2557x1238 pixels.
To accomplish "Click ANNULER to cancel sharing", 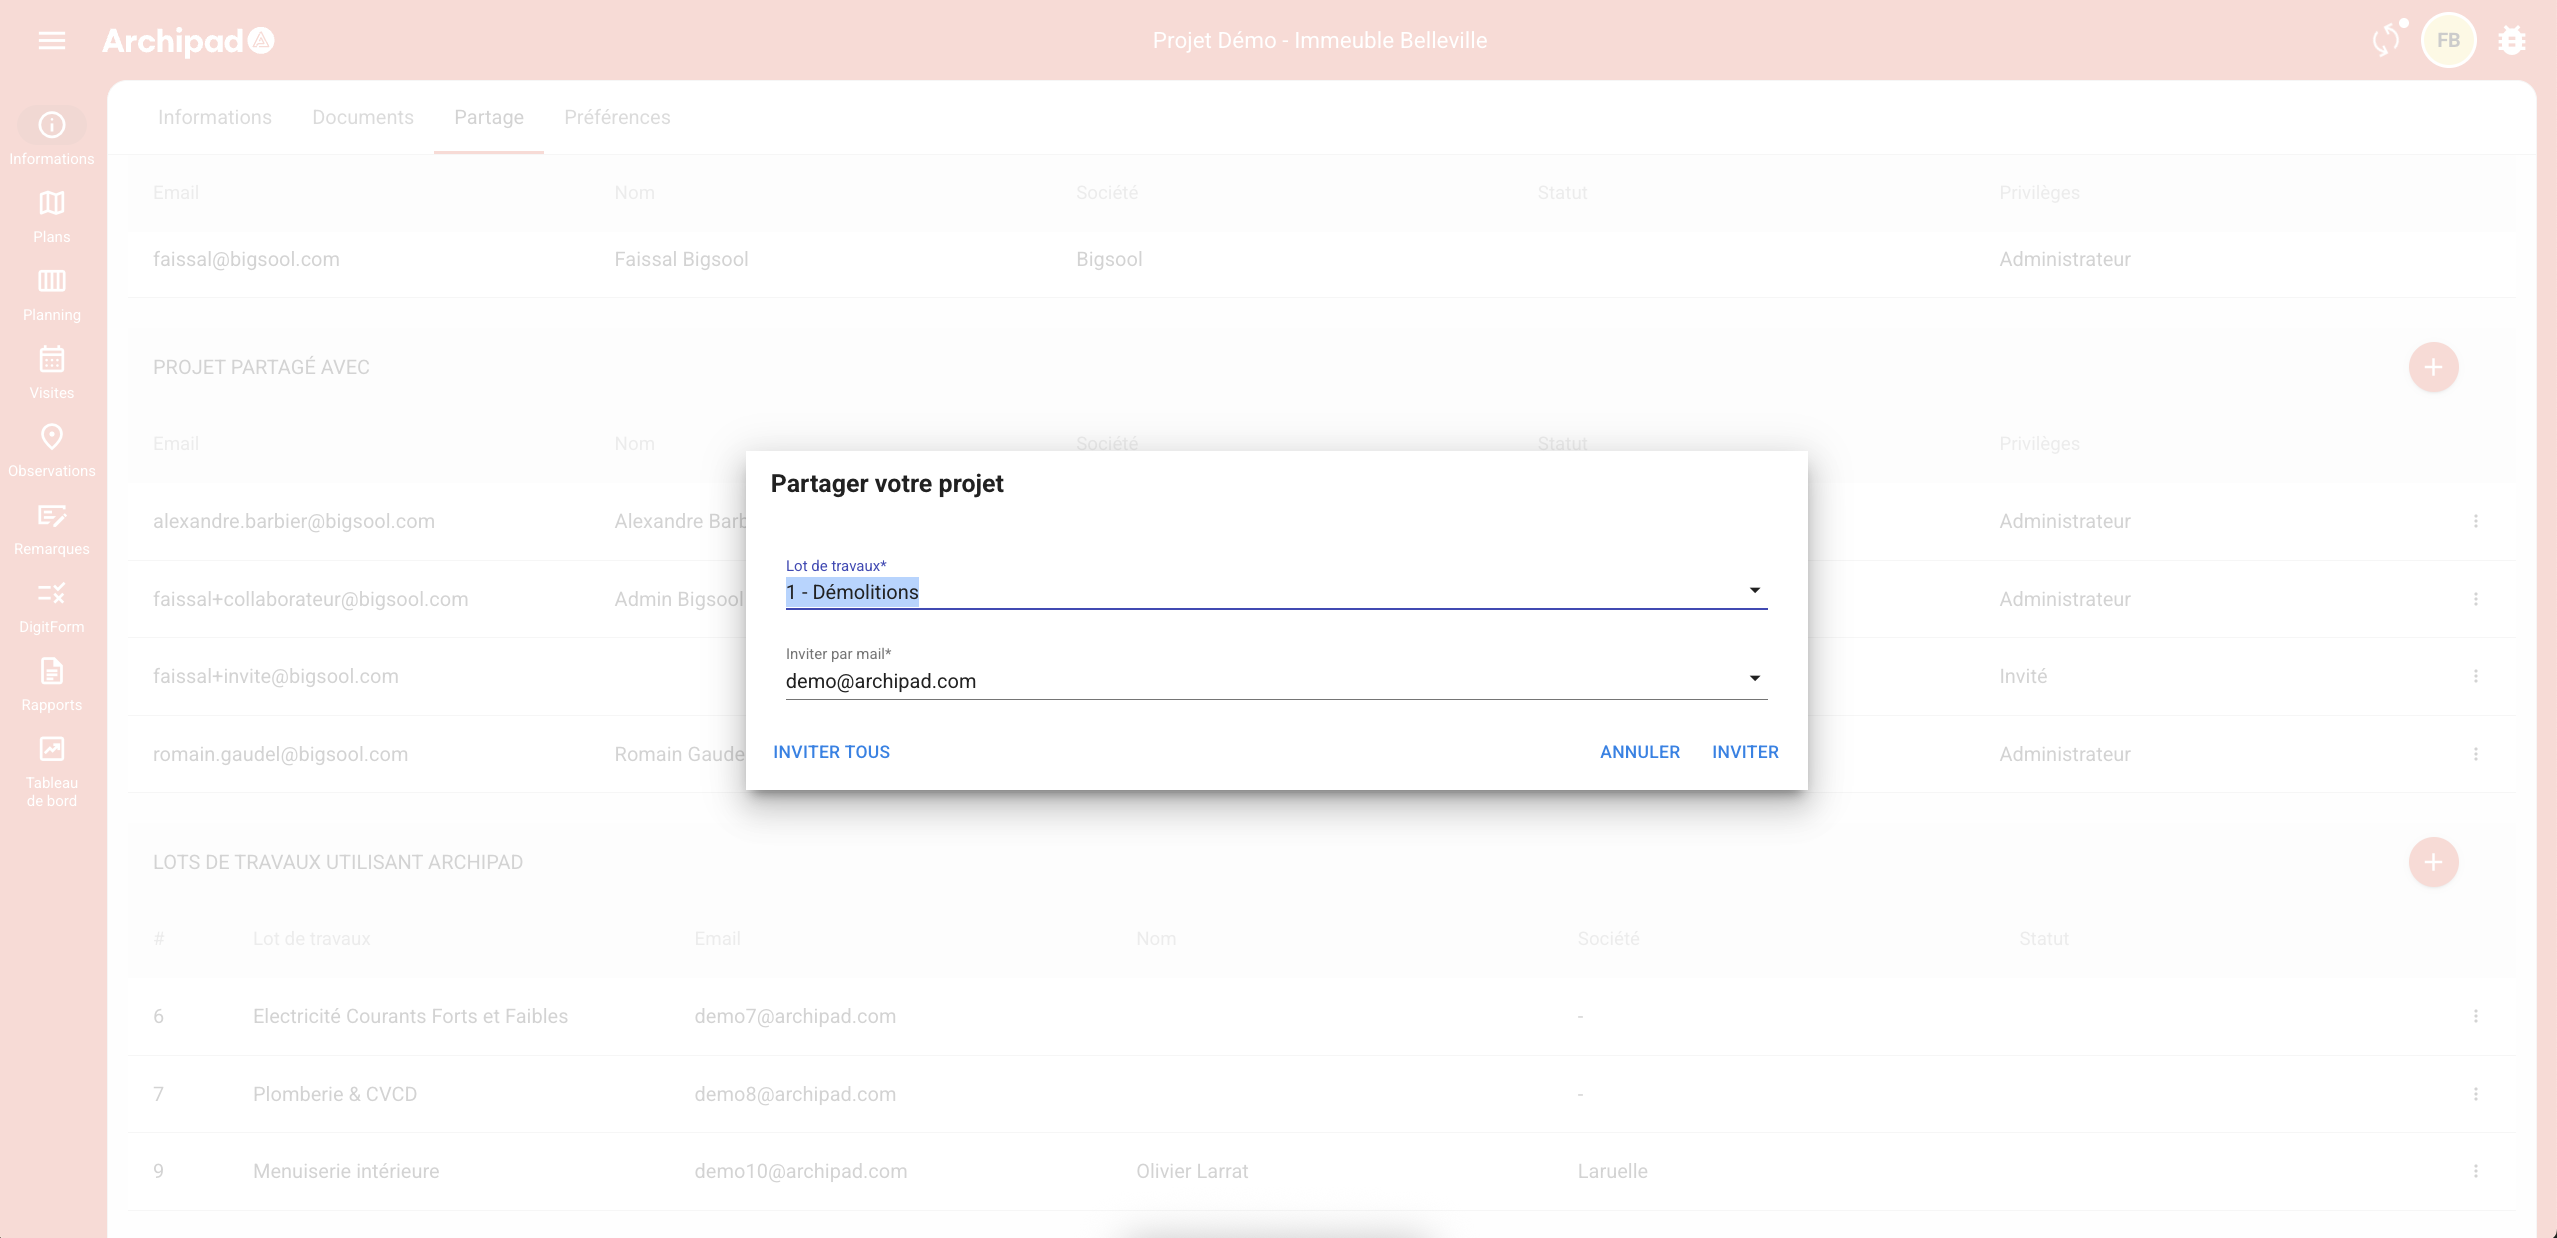I will (1639, 752).
